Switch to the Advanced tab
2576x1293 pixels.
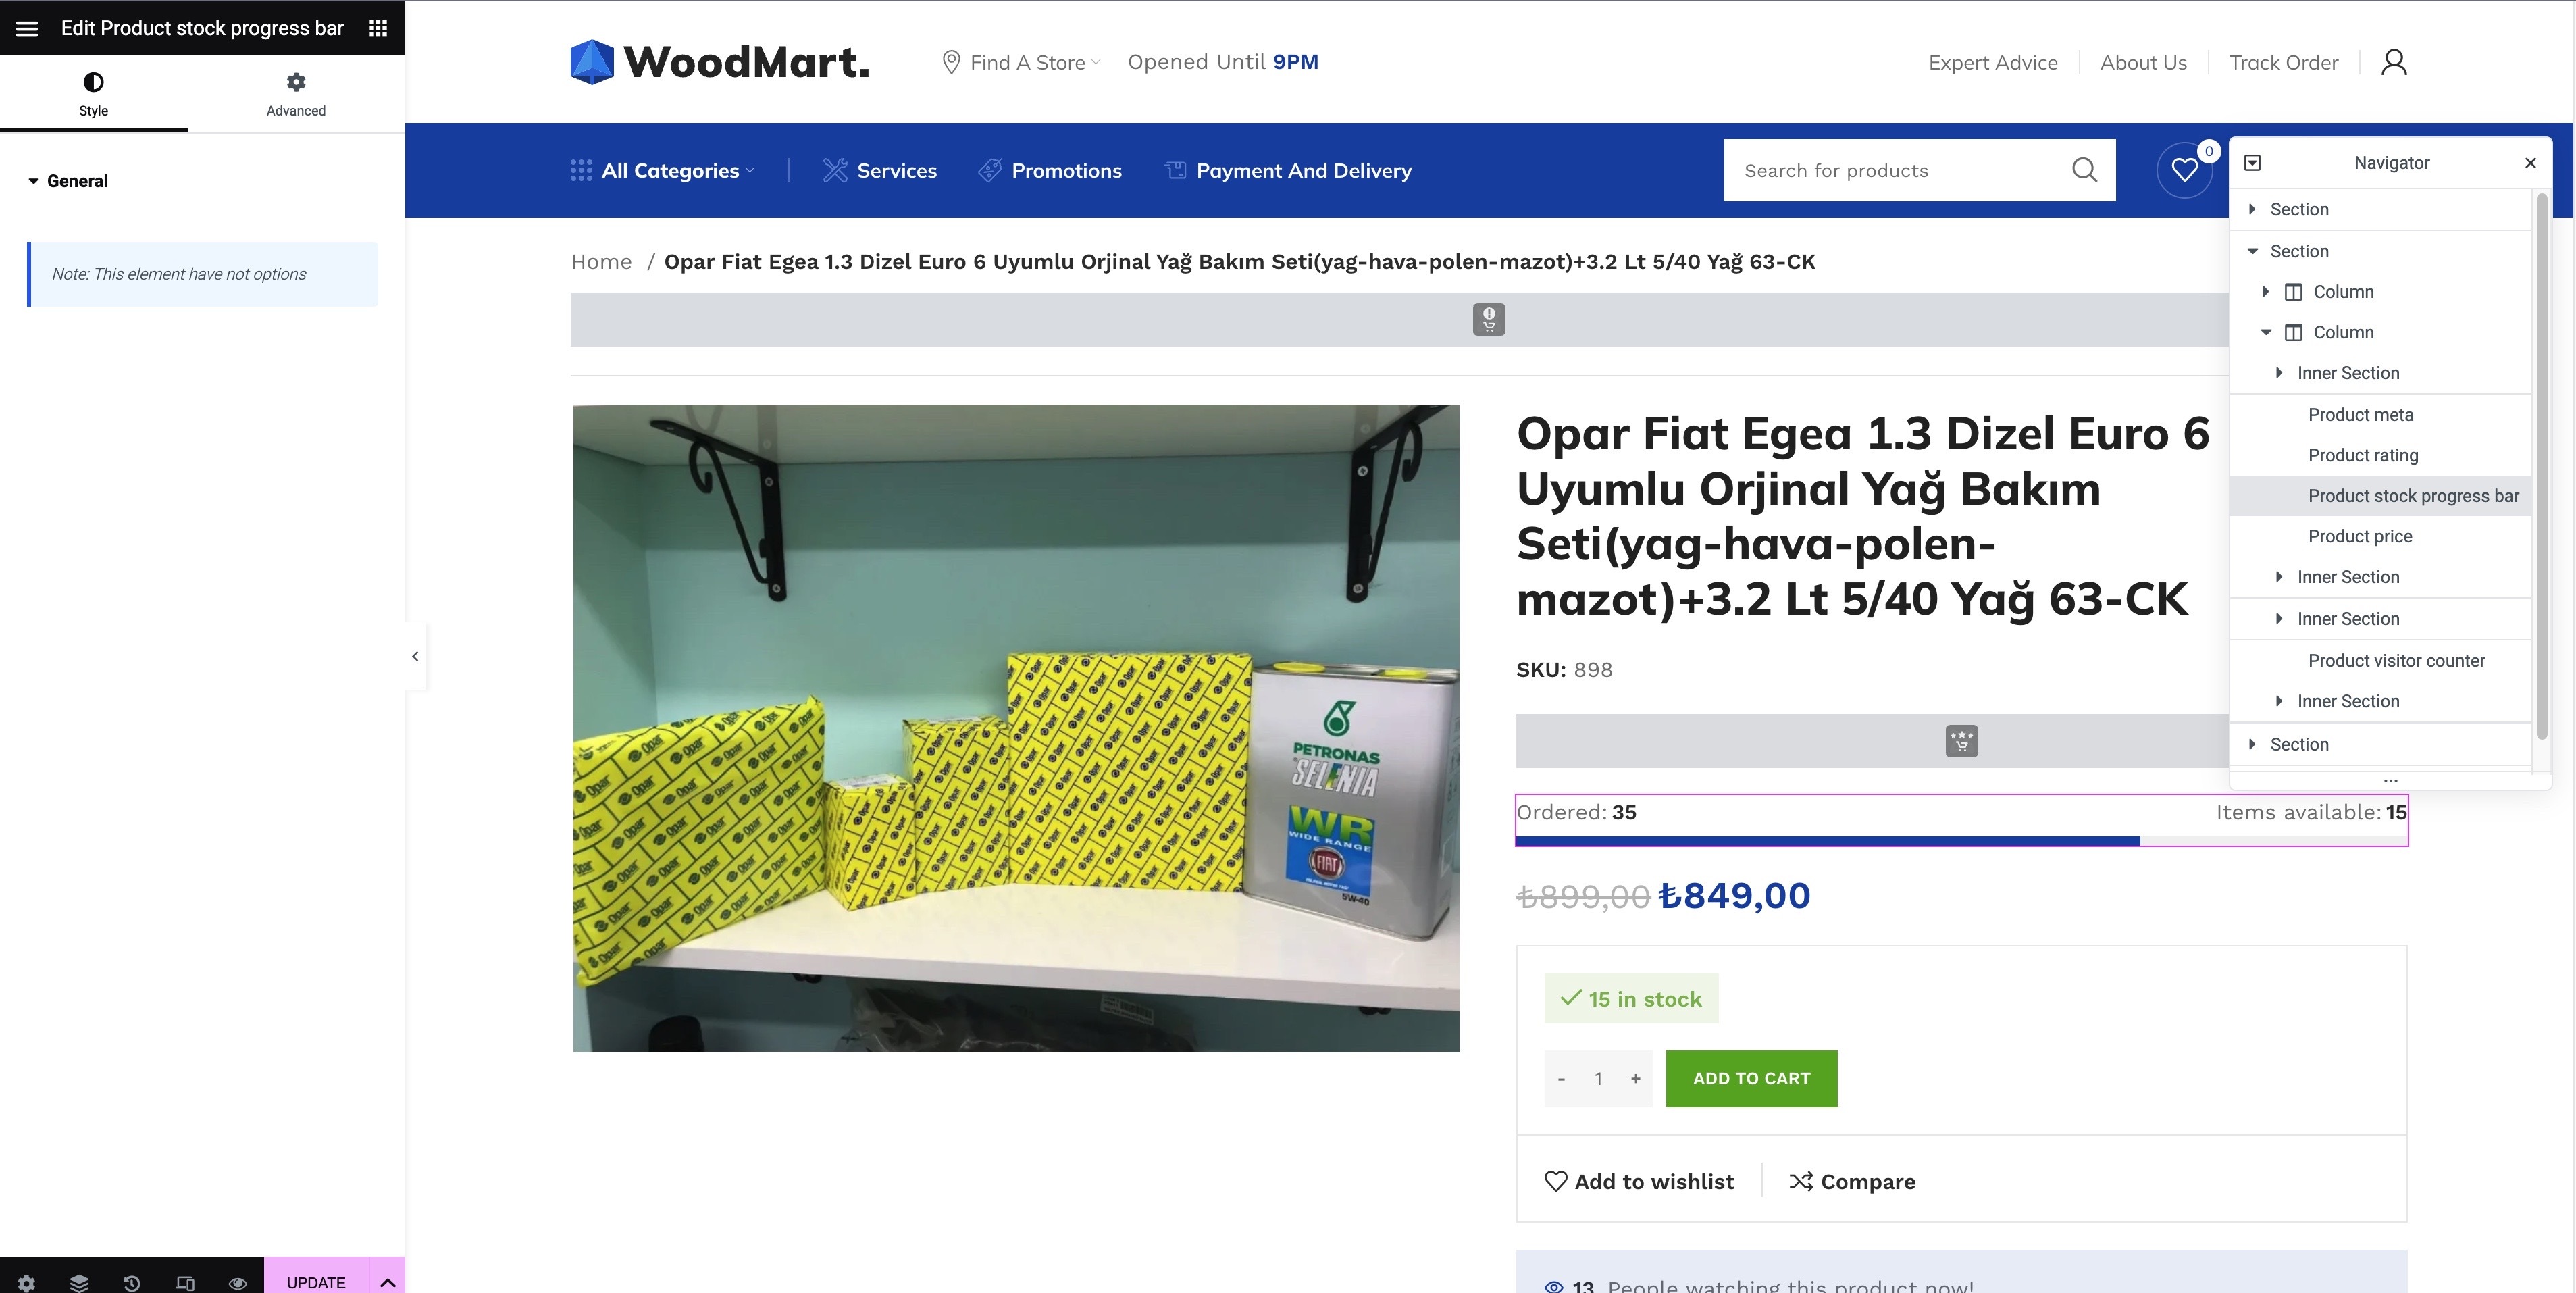[296, 94]
